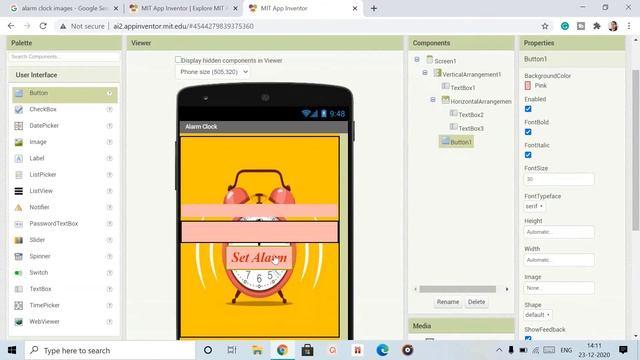Viewport: 640px width, 360px height.
Task: Select the Notifier warning icon
Action: click(19, 207)
